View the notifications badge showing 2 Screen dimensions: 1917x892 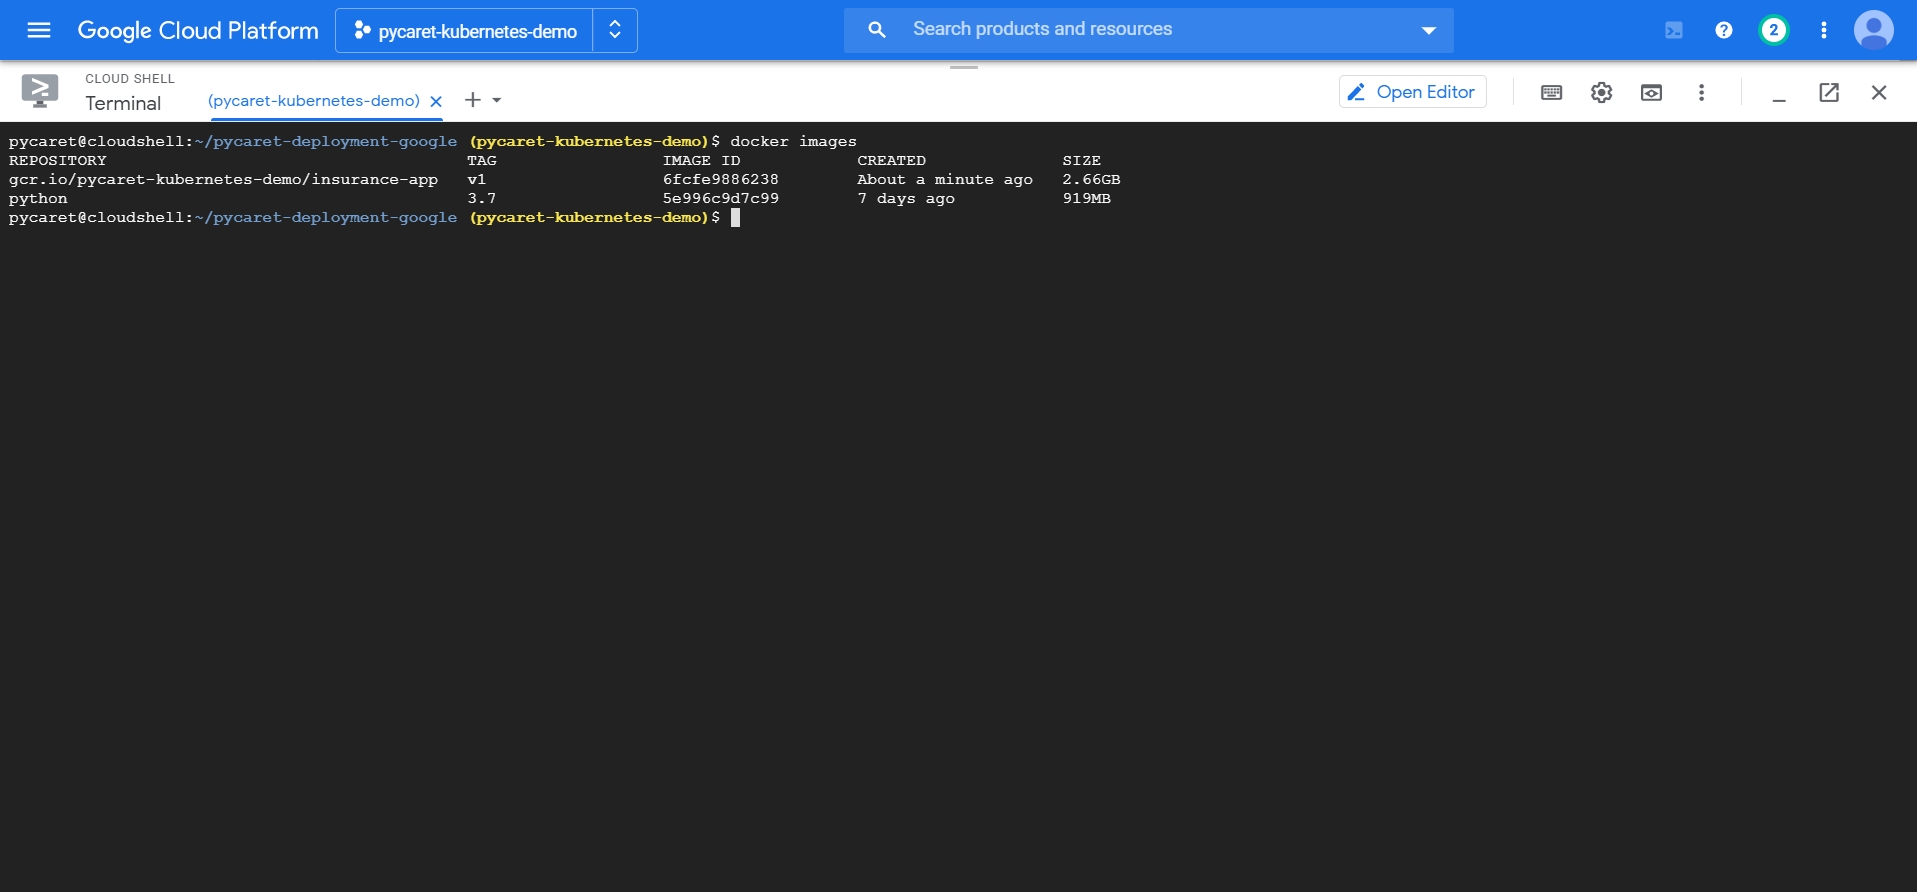point(1773,30)
